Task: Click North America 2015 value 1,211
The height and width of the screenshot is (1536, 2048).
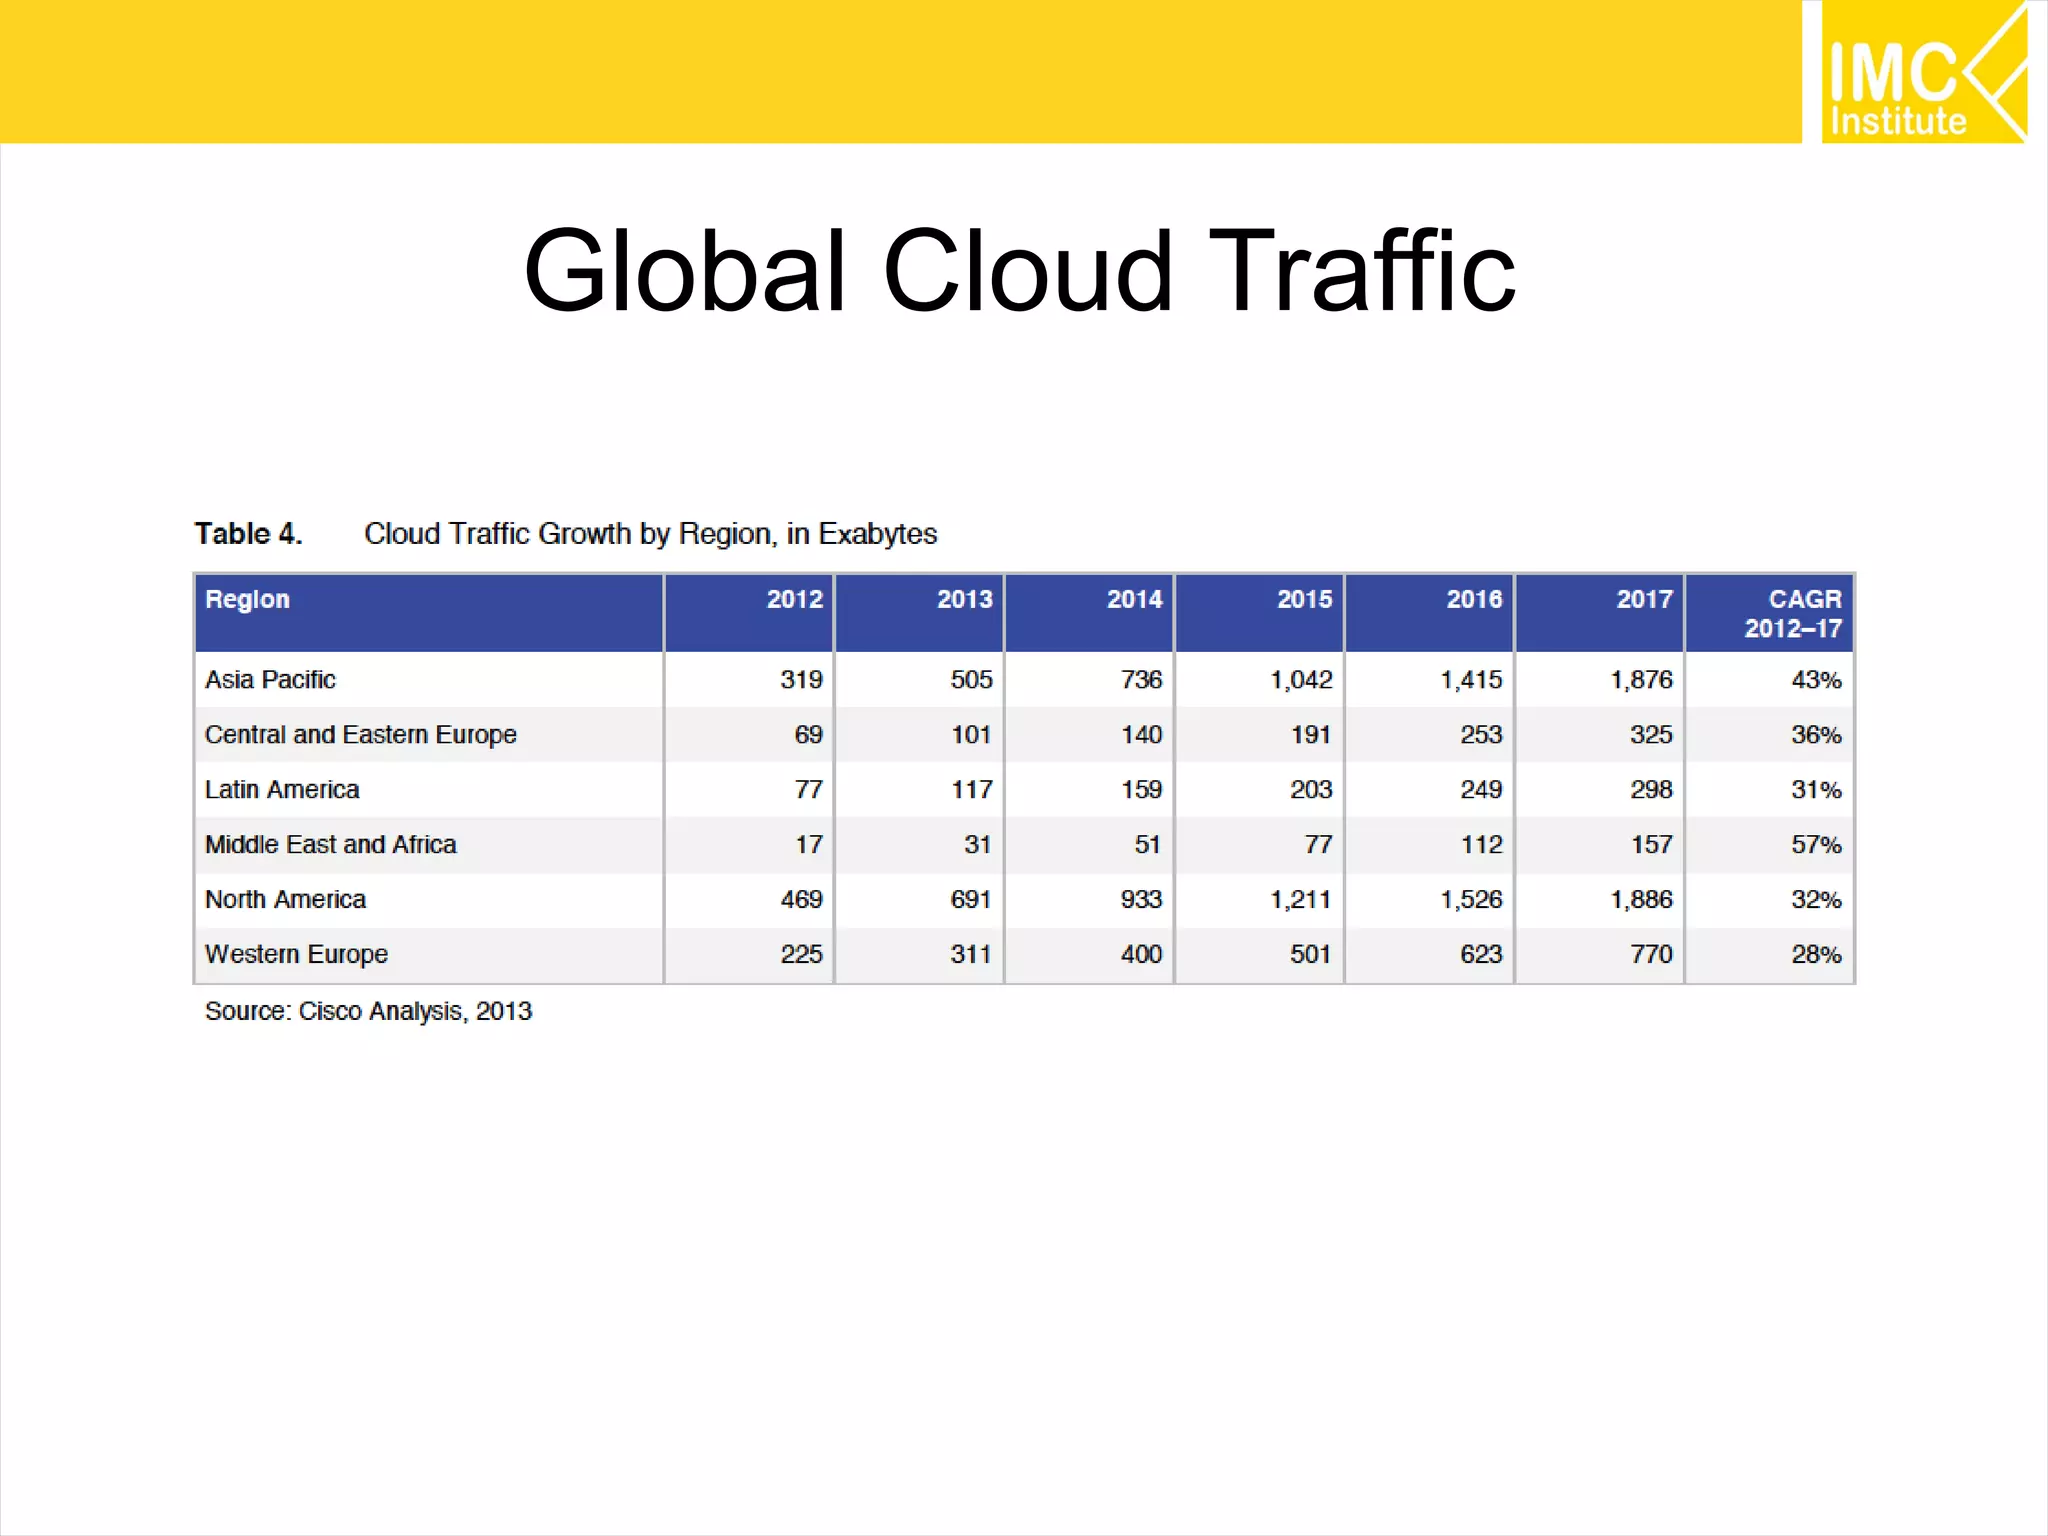Action: point(1302,900)
